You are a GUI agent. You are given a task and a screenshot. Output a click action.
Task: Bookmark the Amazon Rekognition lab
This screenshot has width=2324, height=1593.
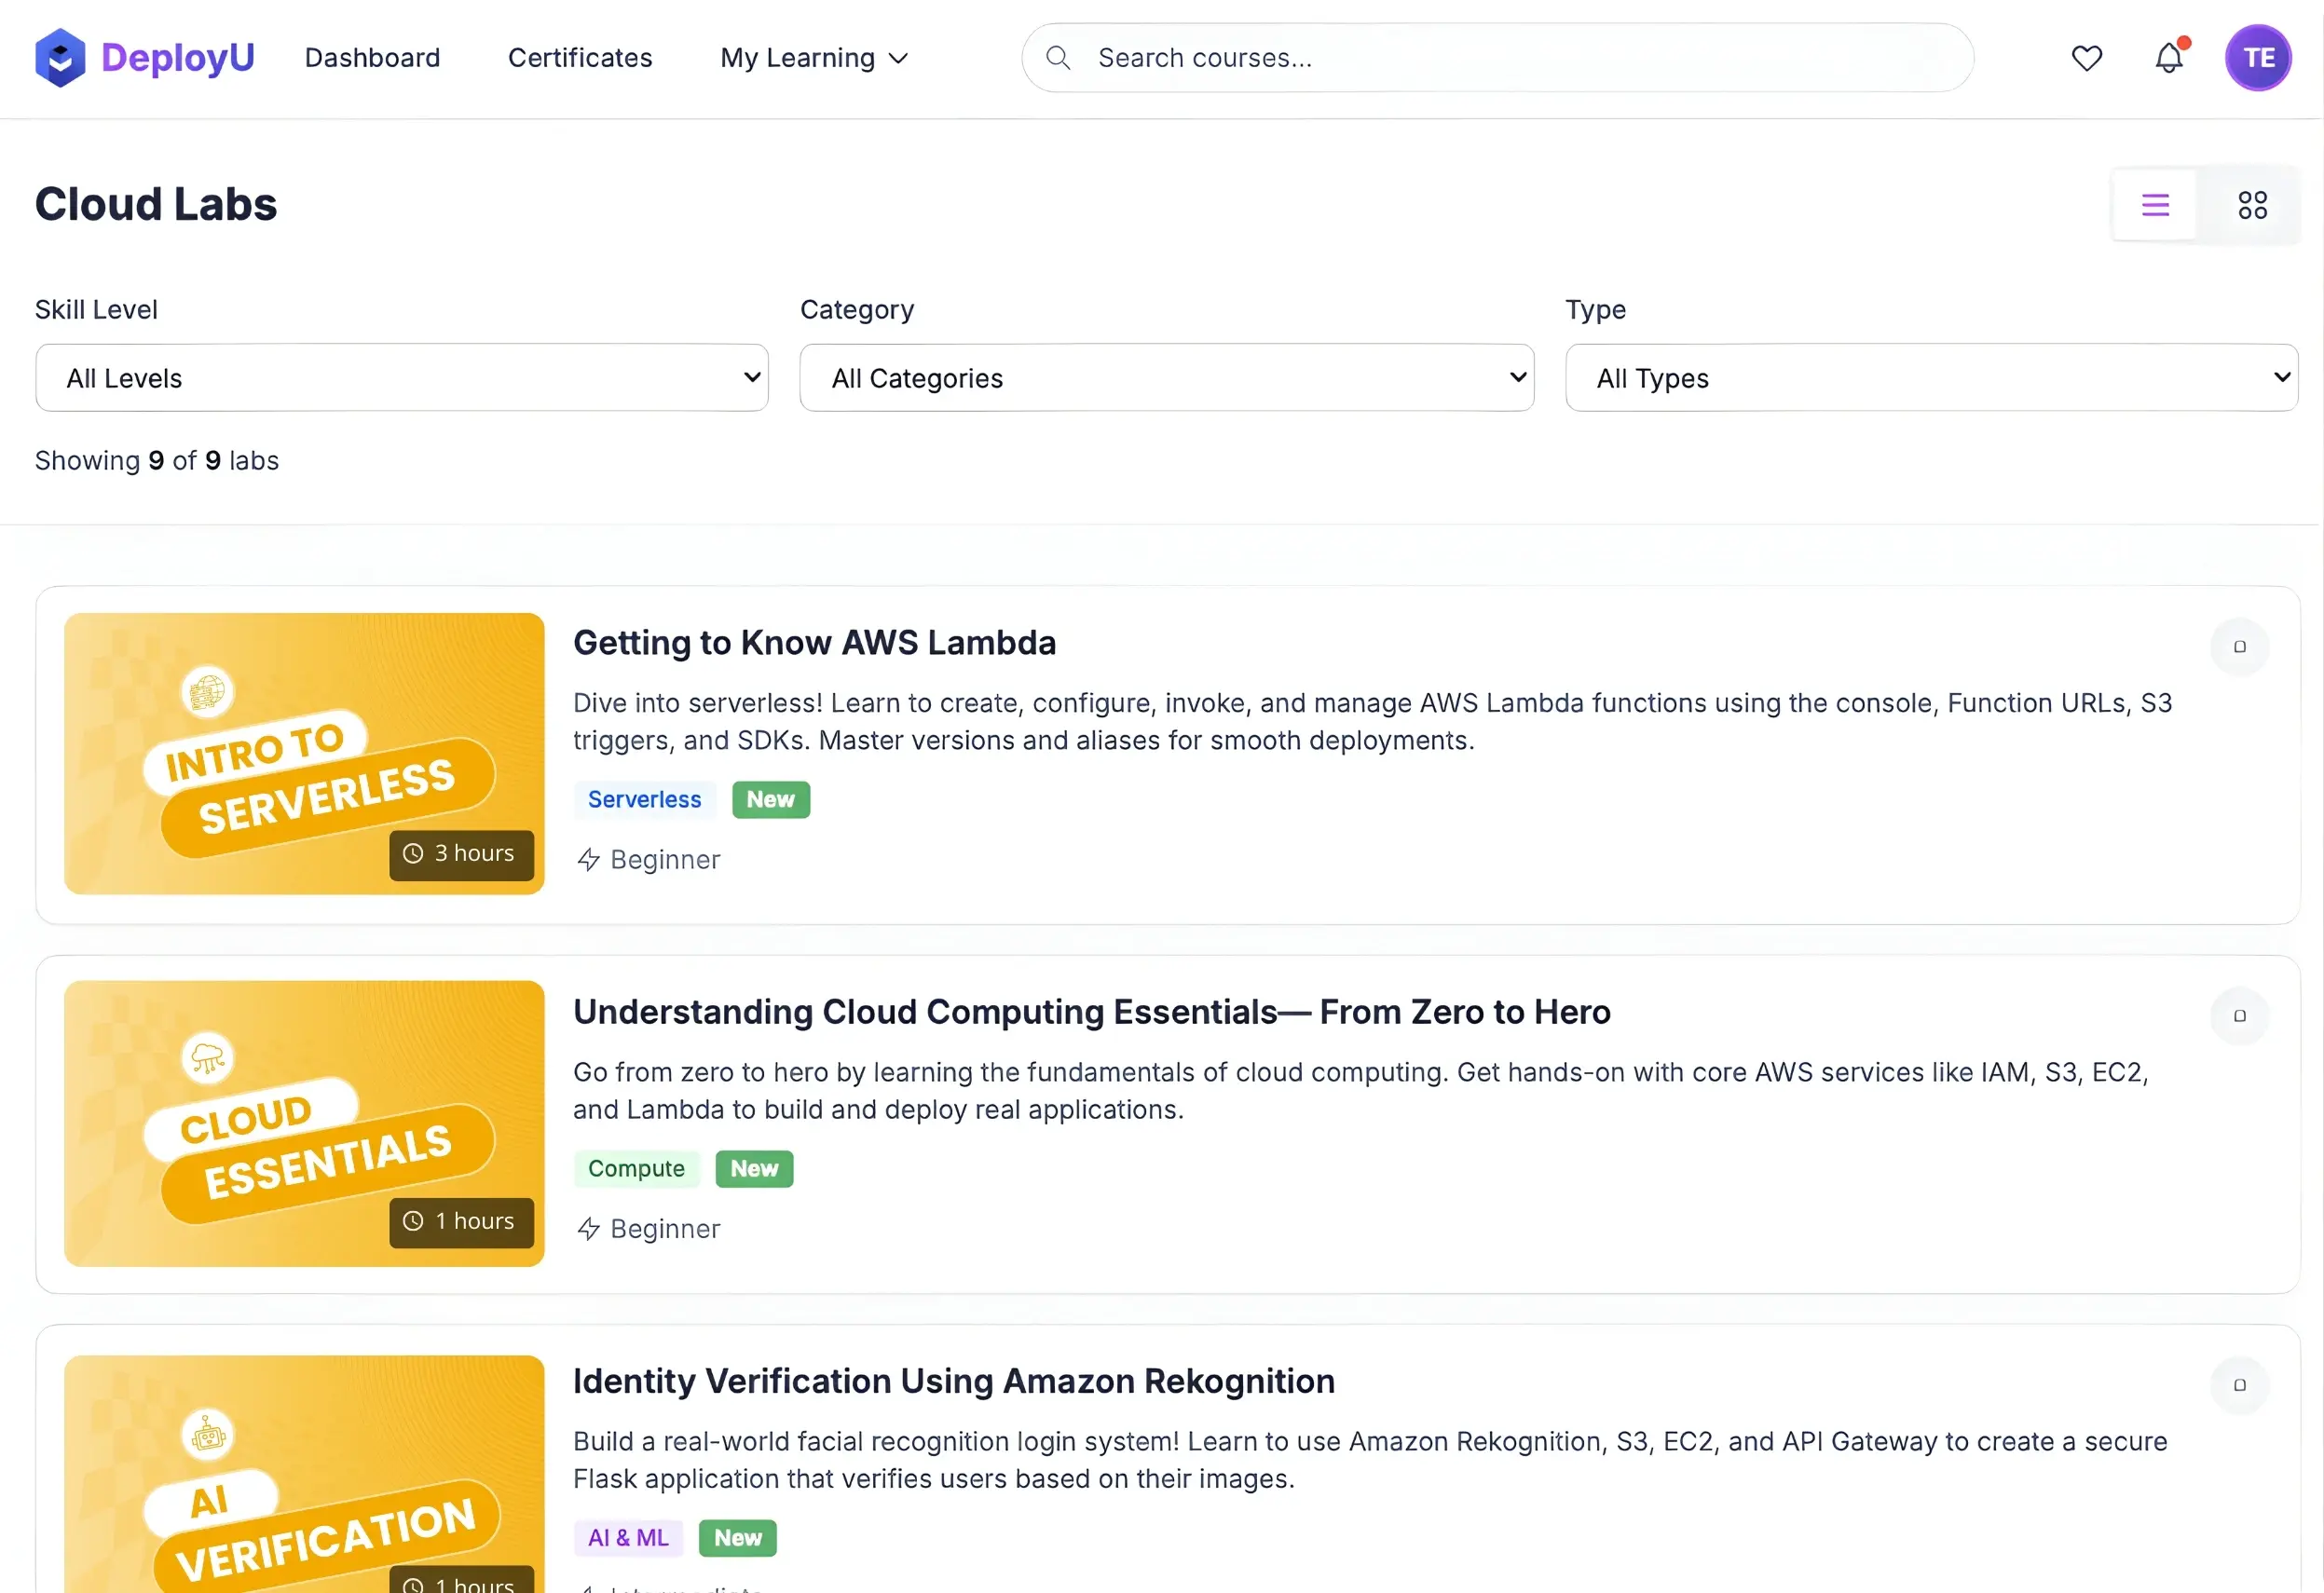click(x=2239, y=1385)
